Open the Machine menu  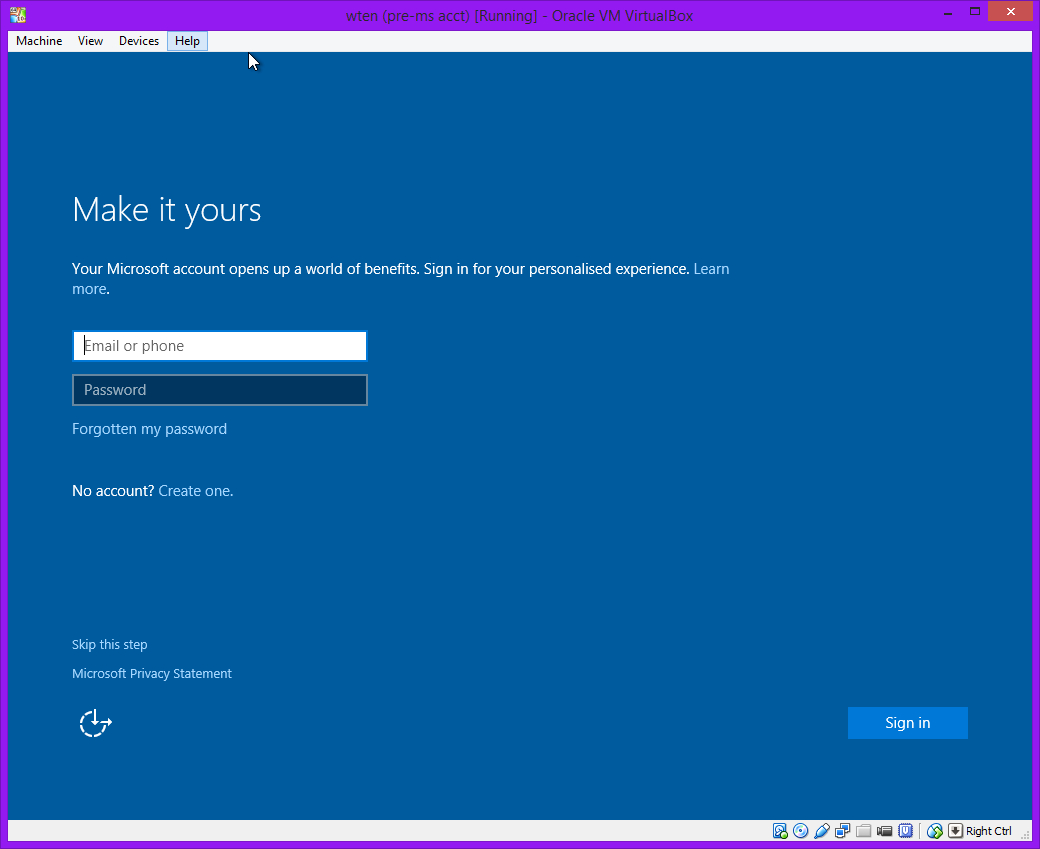pos(39,41)
